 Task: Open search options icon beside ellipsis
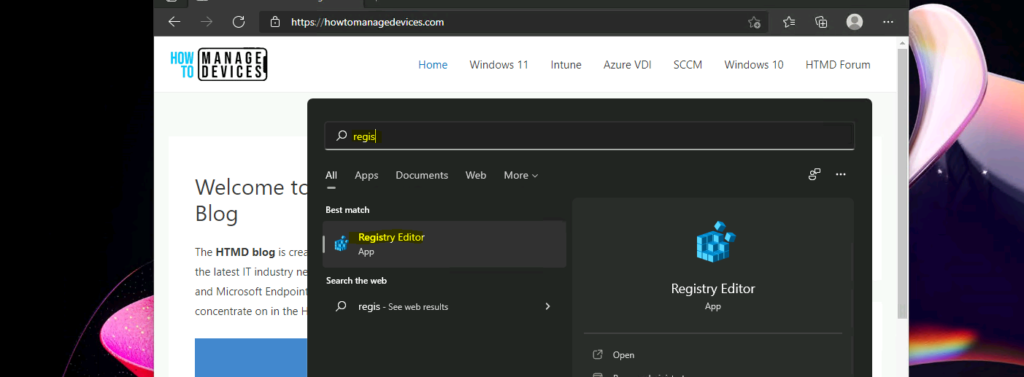coord(814,174)
